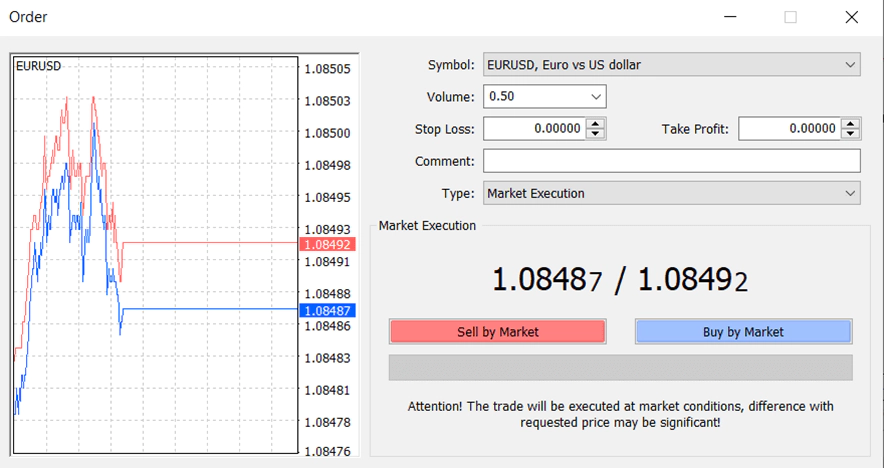Click the blue 1.08487 bid price tag
Image resolution: width=884 pixels, height=468 pixels.
pos(325,310)
